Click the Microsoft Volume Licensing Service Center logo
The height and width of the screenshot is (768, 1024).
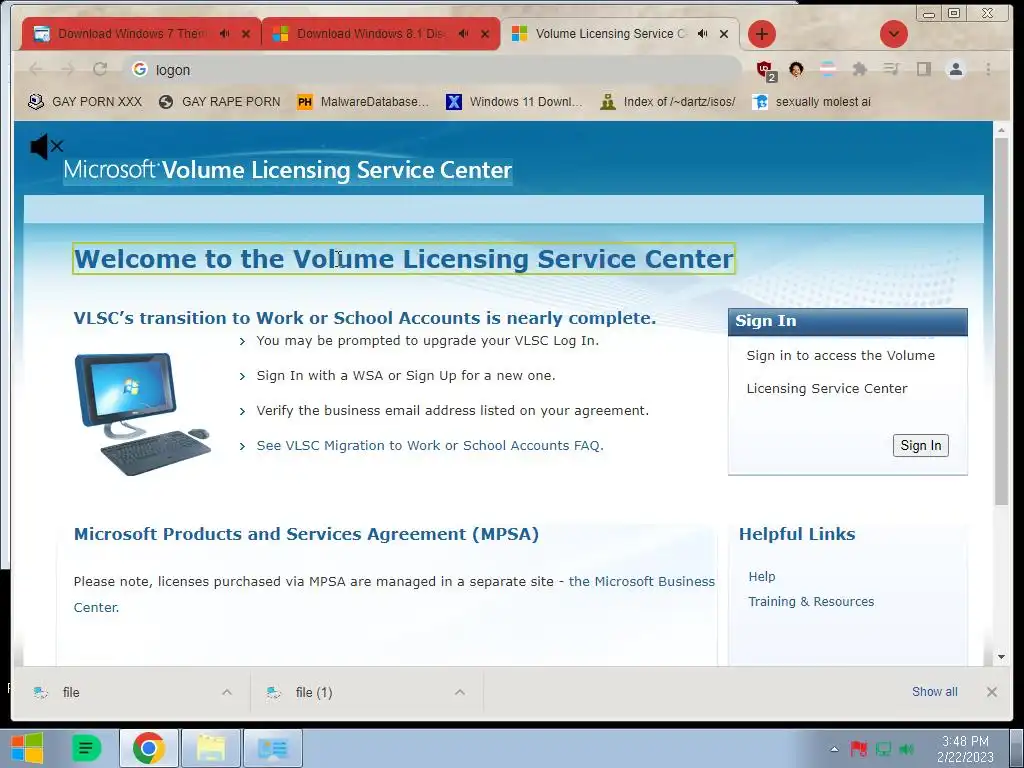click(x=287, y=170)
